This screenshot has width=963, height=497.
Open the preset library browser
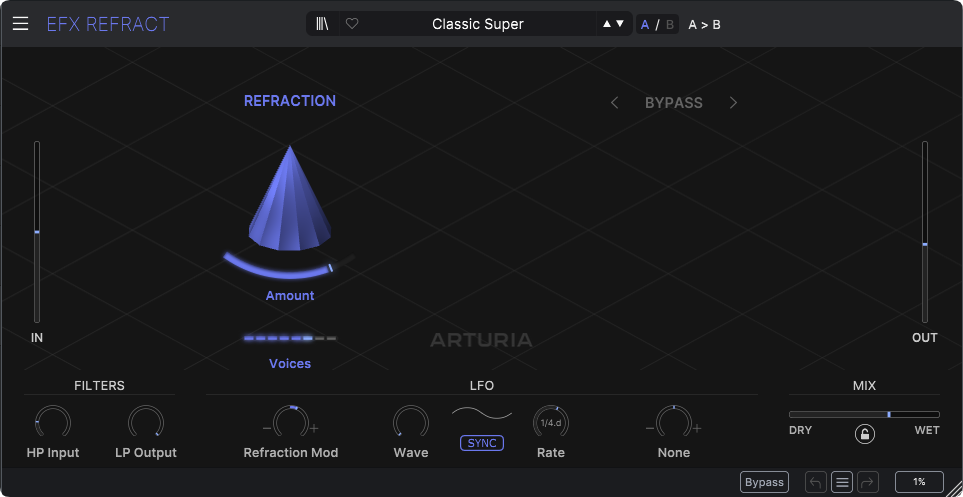click(322, 24)
